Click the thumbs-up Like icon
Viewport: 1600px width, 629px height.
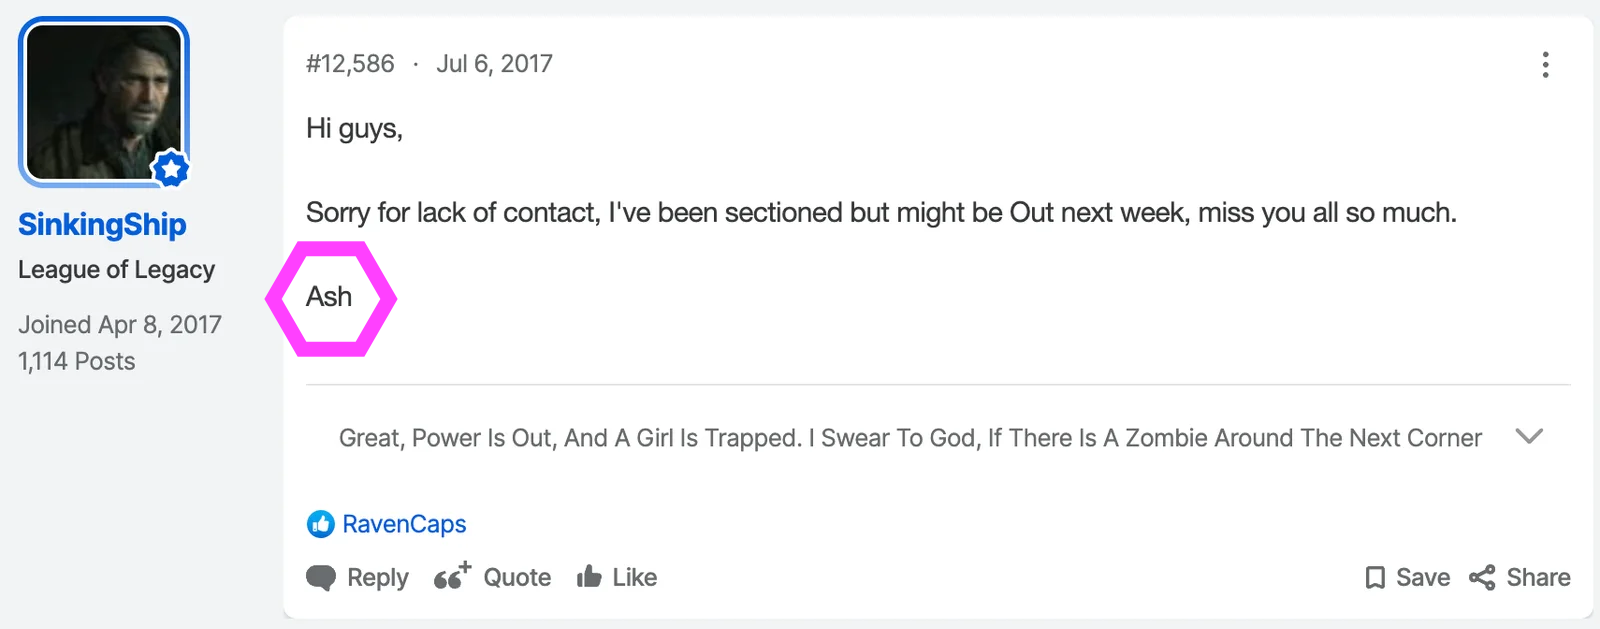[589, 577]
